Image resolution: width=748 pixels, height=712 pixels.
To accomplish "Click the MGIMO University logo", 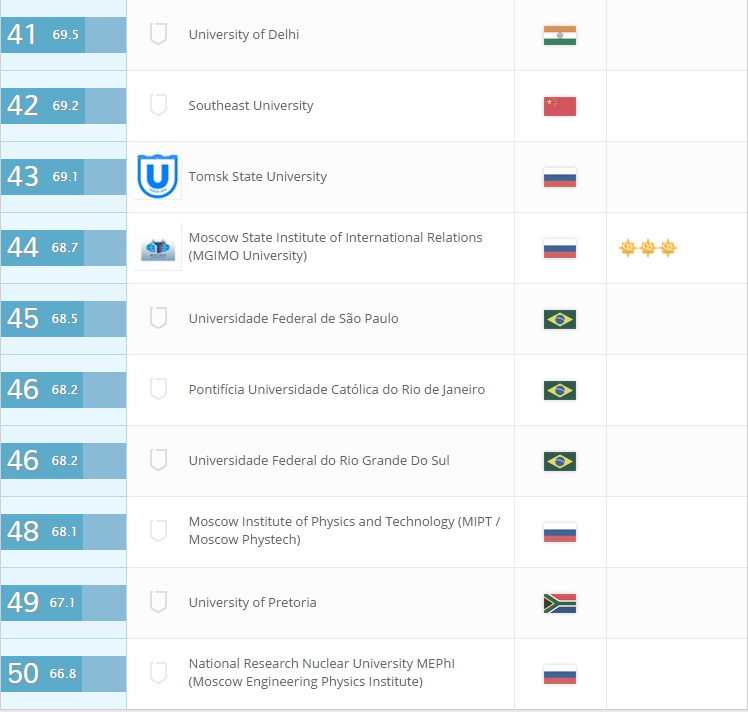I will tap(158, 247).
